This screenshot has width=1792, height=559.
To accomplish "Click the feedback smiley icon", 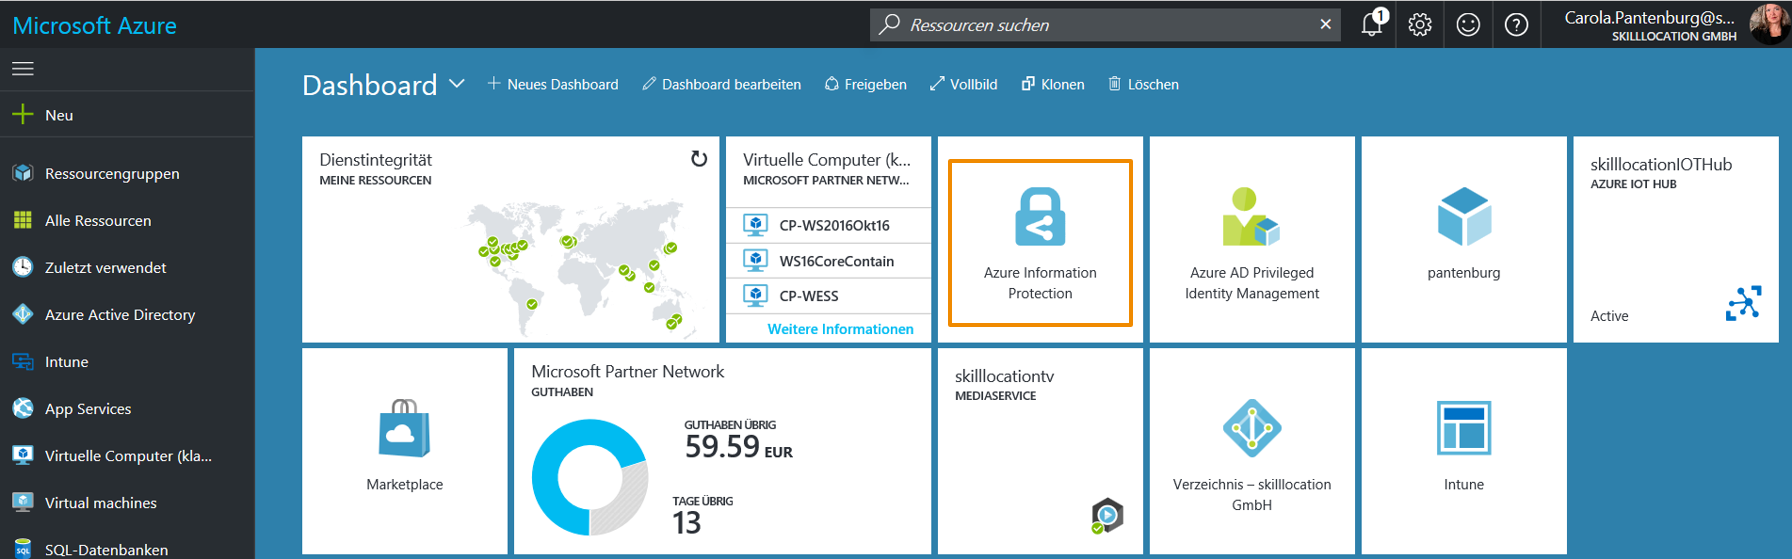I will (1467, 24).
